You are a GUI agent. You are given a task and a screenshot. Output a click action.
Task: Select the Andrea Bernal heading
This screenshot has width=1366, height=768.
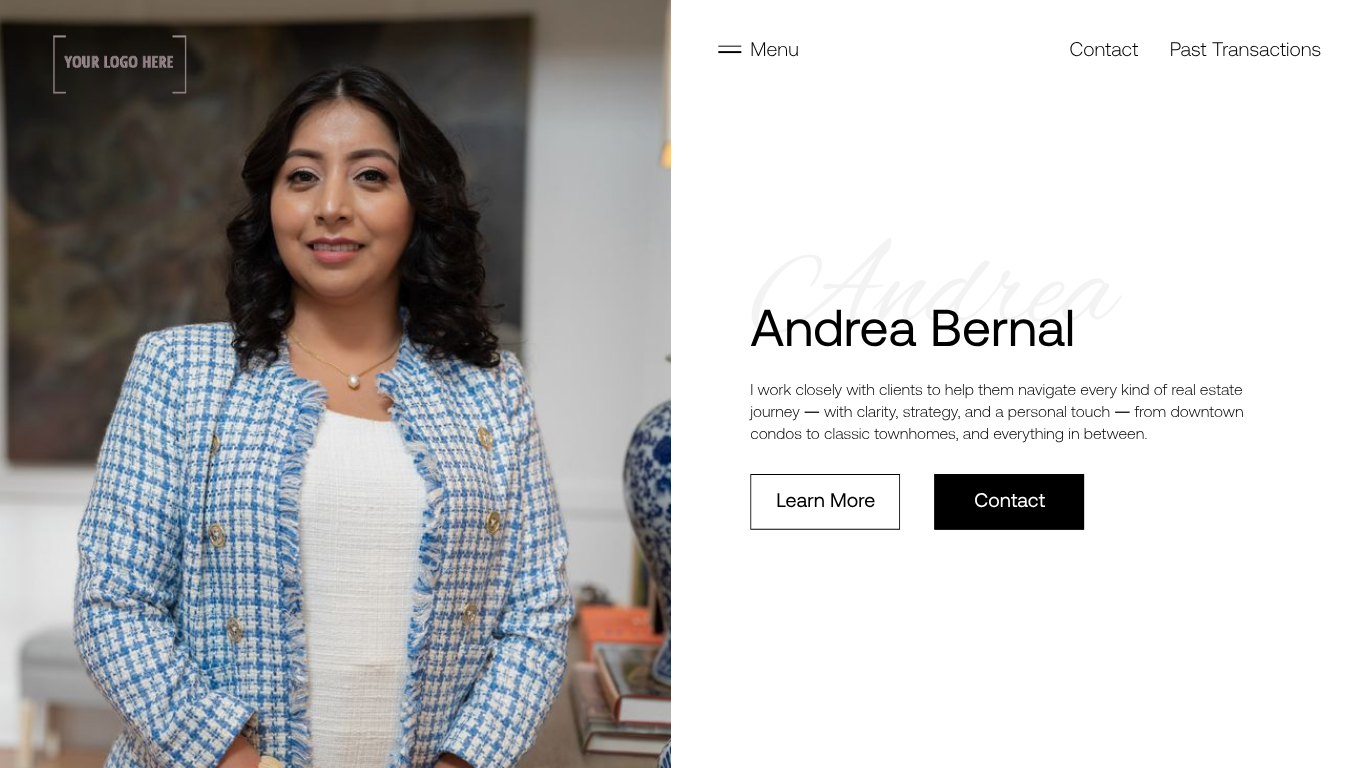(912, 329)
